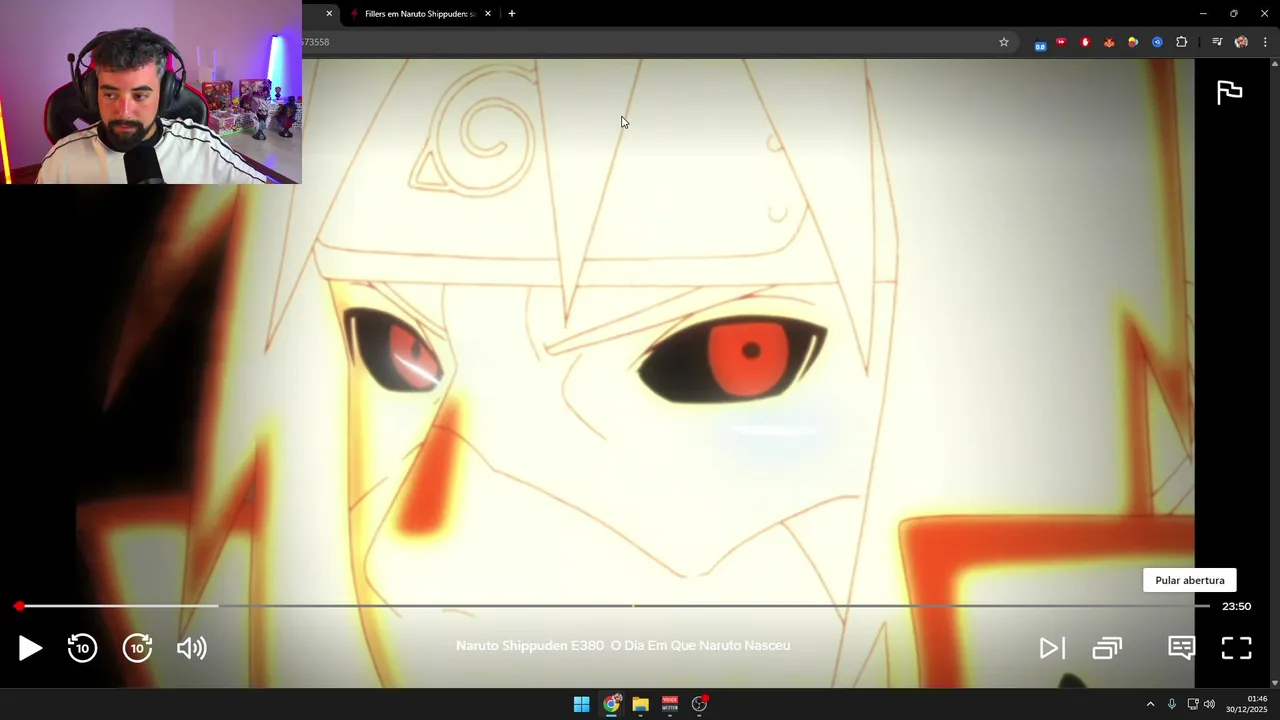
Task: Click the microphone tray icon
Action: pos(1172,704)
